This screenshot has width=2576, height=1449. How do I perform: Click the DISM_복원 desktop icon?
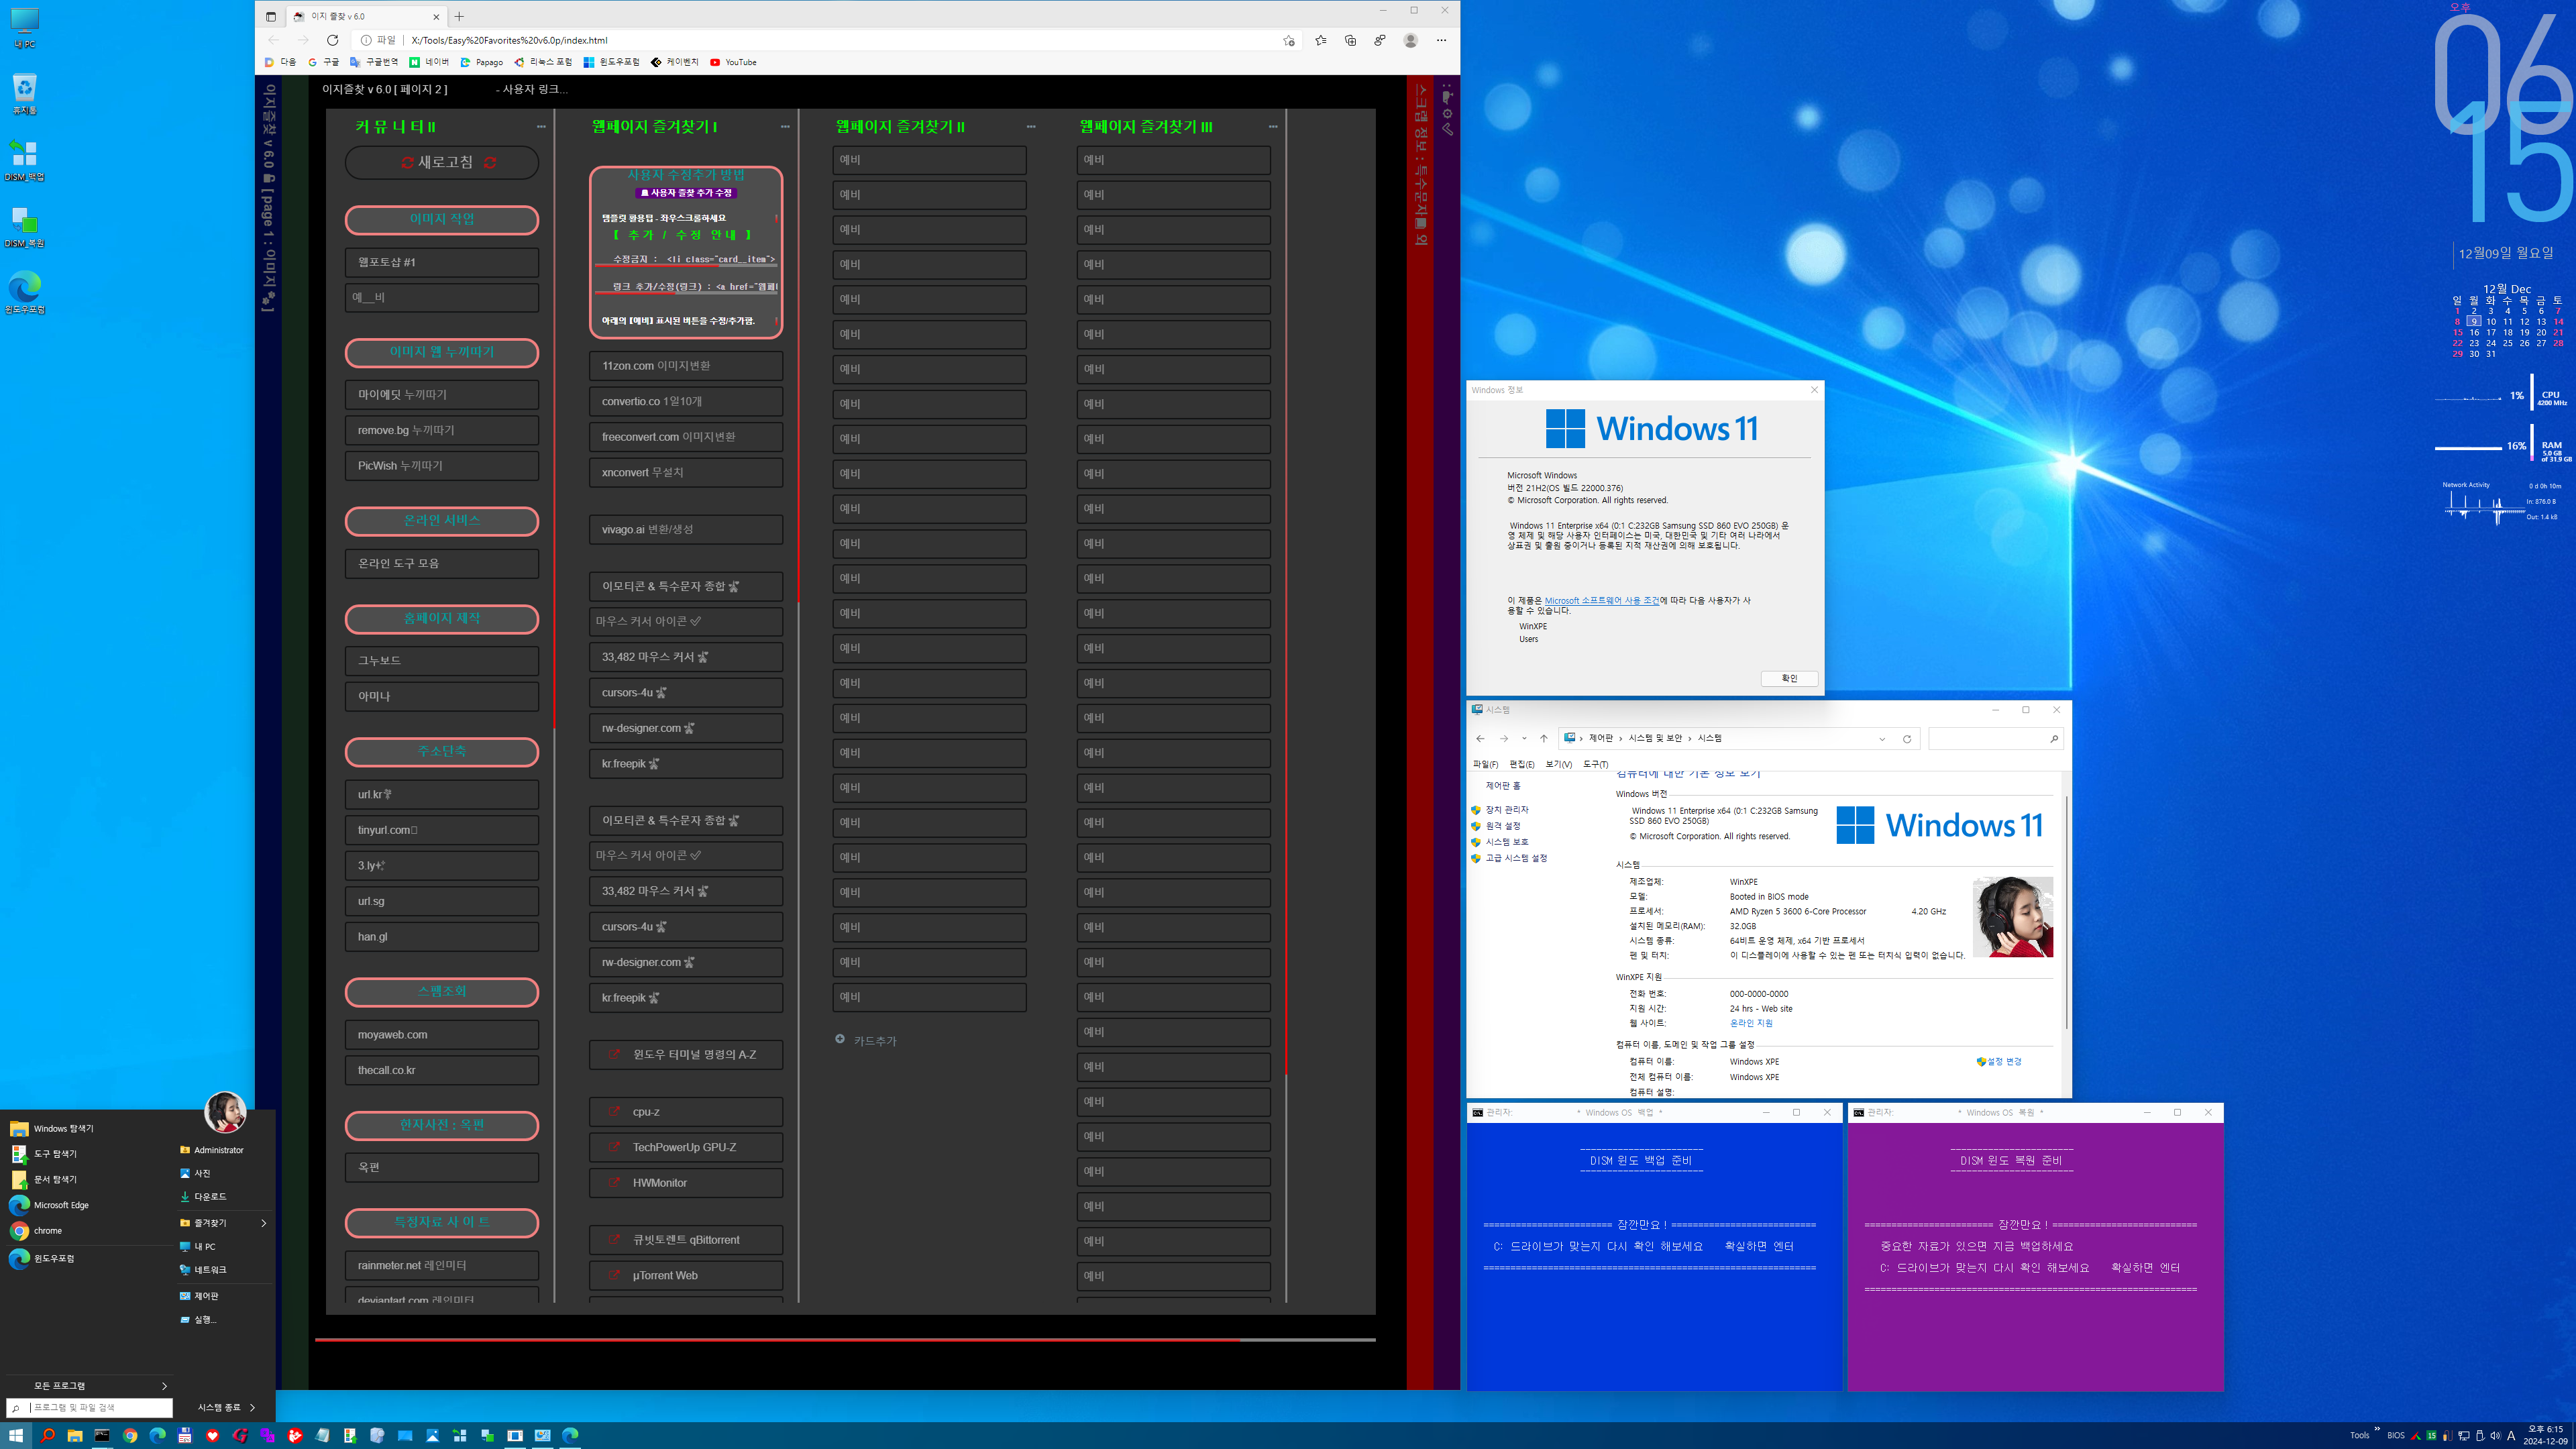(24, 227)
